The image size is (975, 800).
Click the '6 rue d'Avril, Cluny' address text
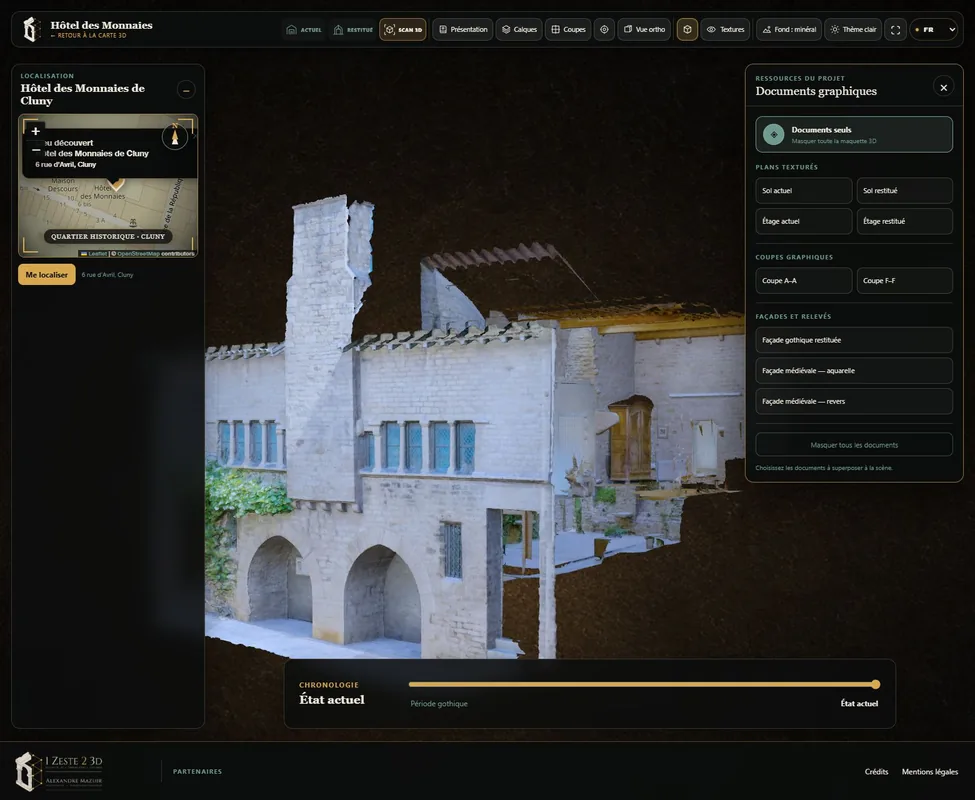pos(107,275)
